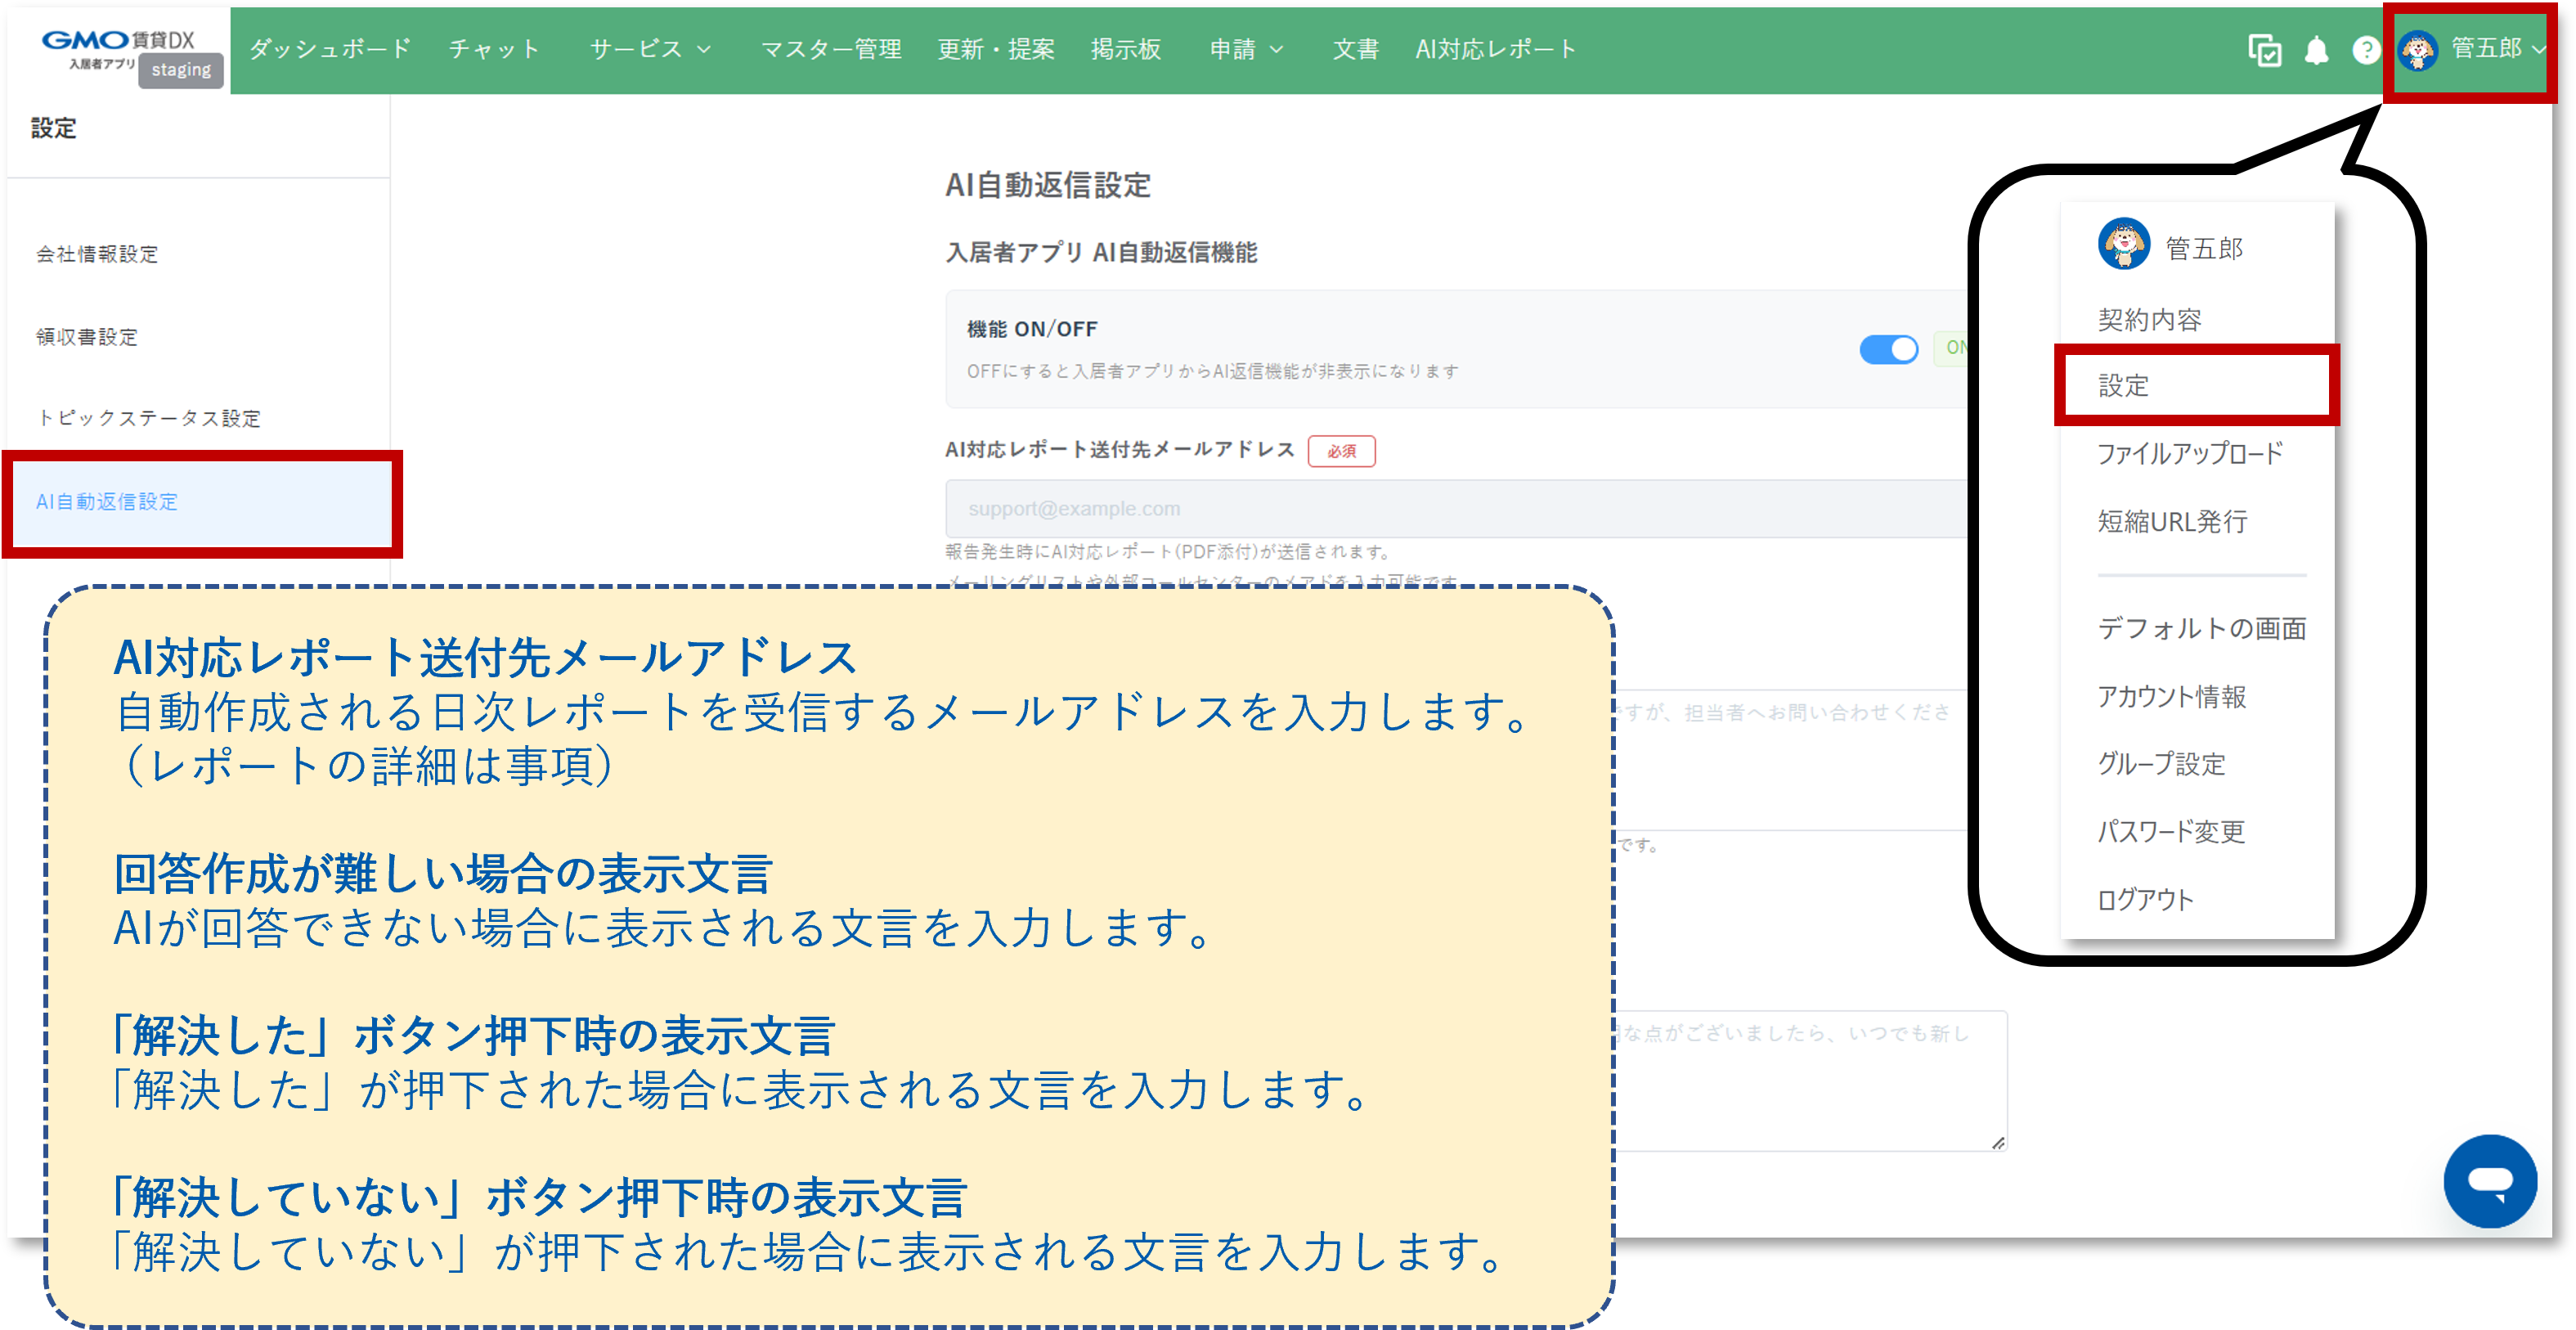Open 掲示板 in the top navigation
The height and width of the screenshot is (1330, 2576).
coord(1126,49)
